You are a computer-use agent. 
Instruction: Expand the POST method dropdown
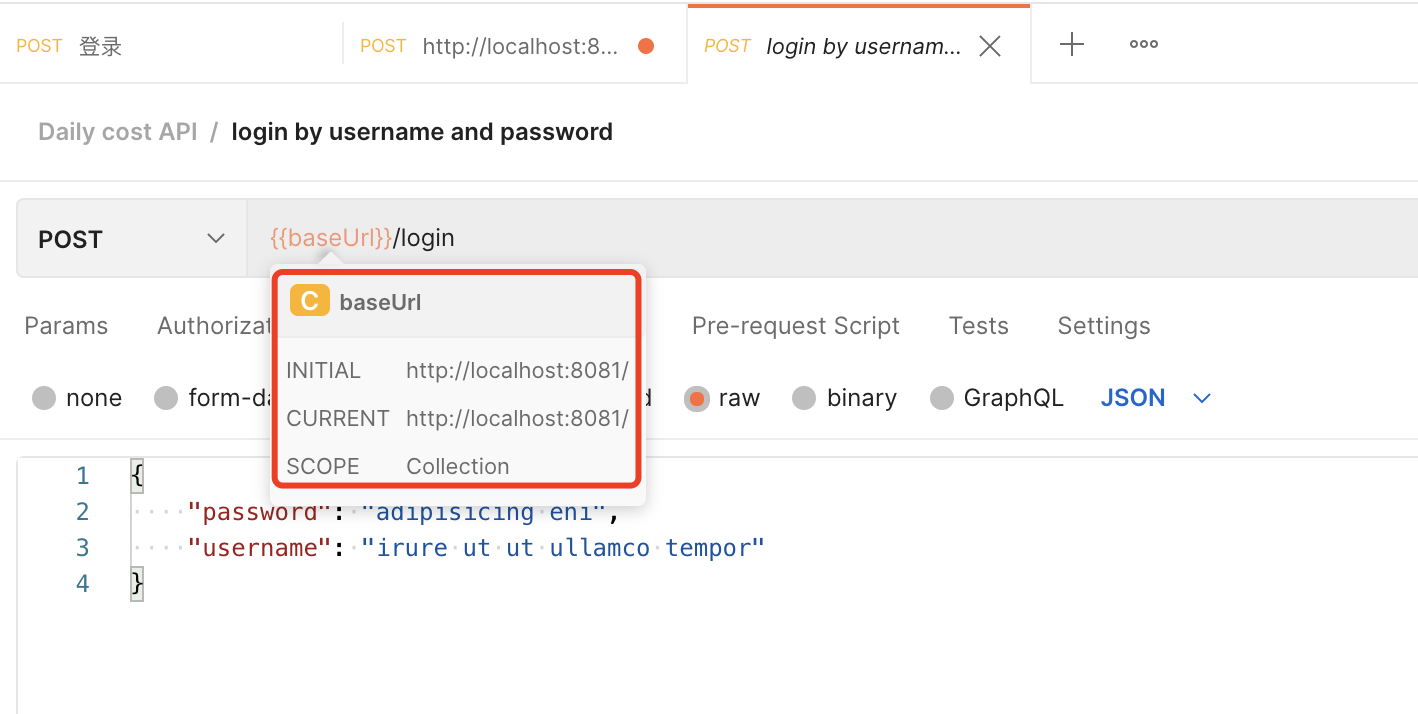131,239
